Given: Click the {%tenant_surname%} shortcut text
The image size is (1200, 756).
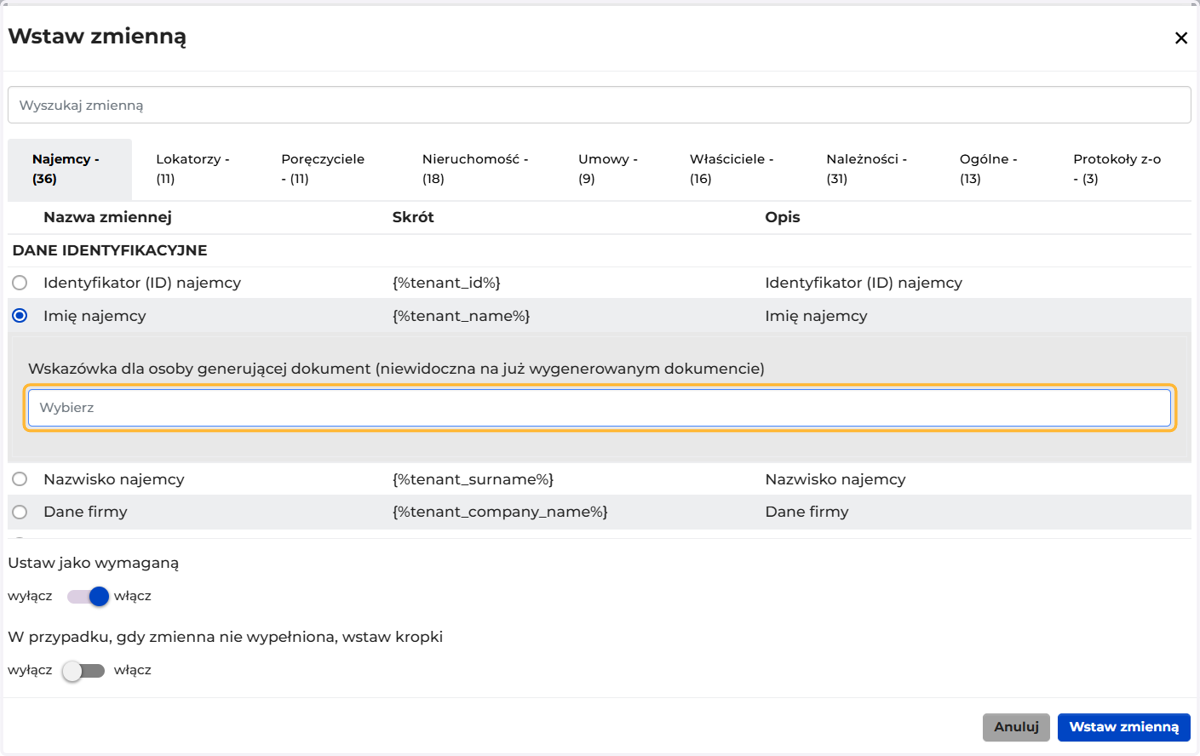Looking at the screenshot, I should point(473,479).
